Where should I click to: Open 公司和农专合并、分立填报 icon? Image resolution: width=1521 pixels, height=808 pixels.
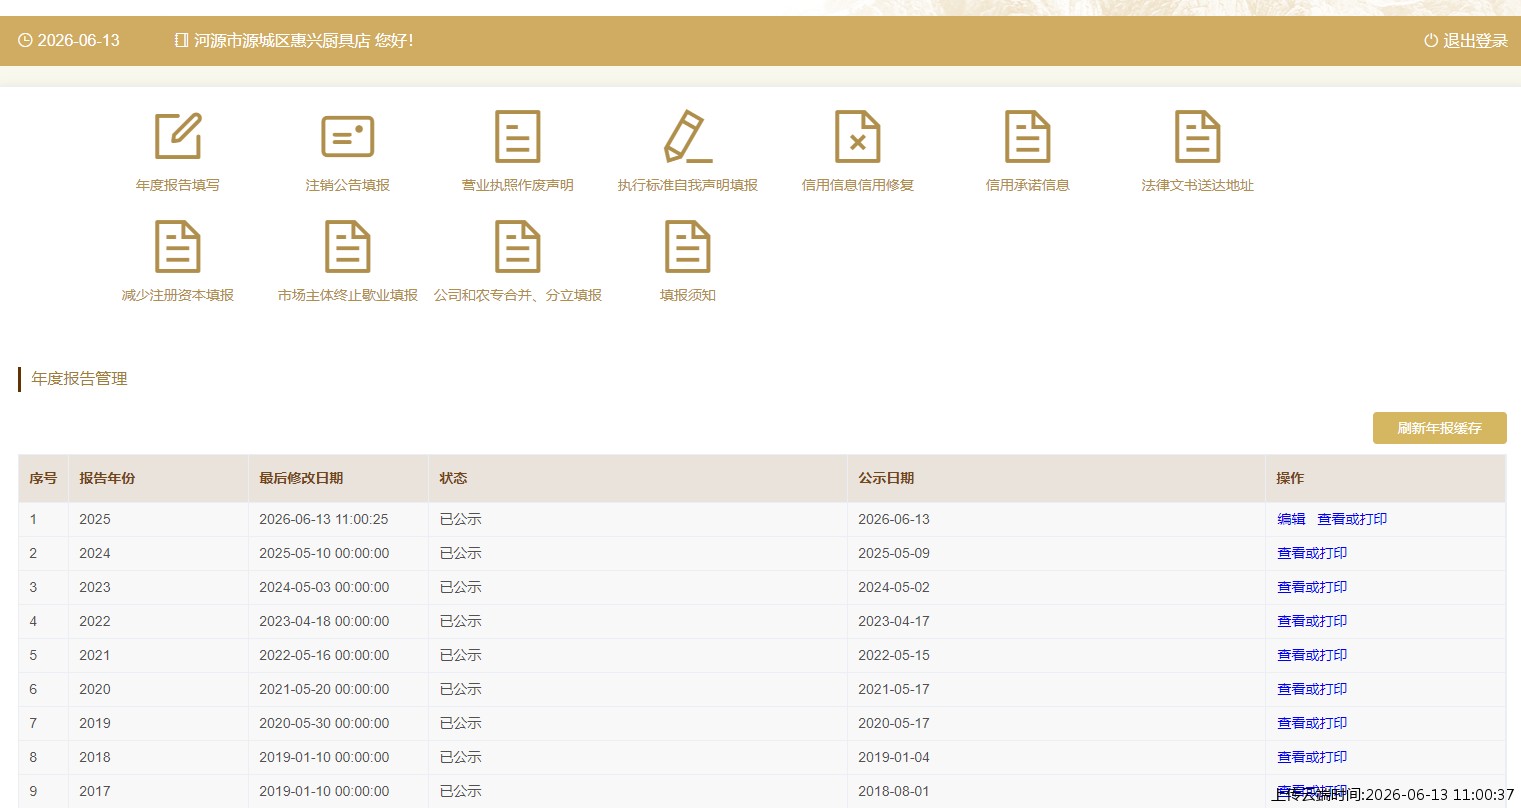[518, 246]
